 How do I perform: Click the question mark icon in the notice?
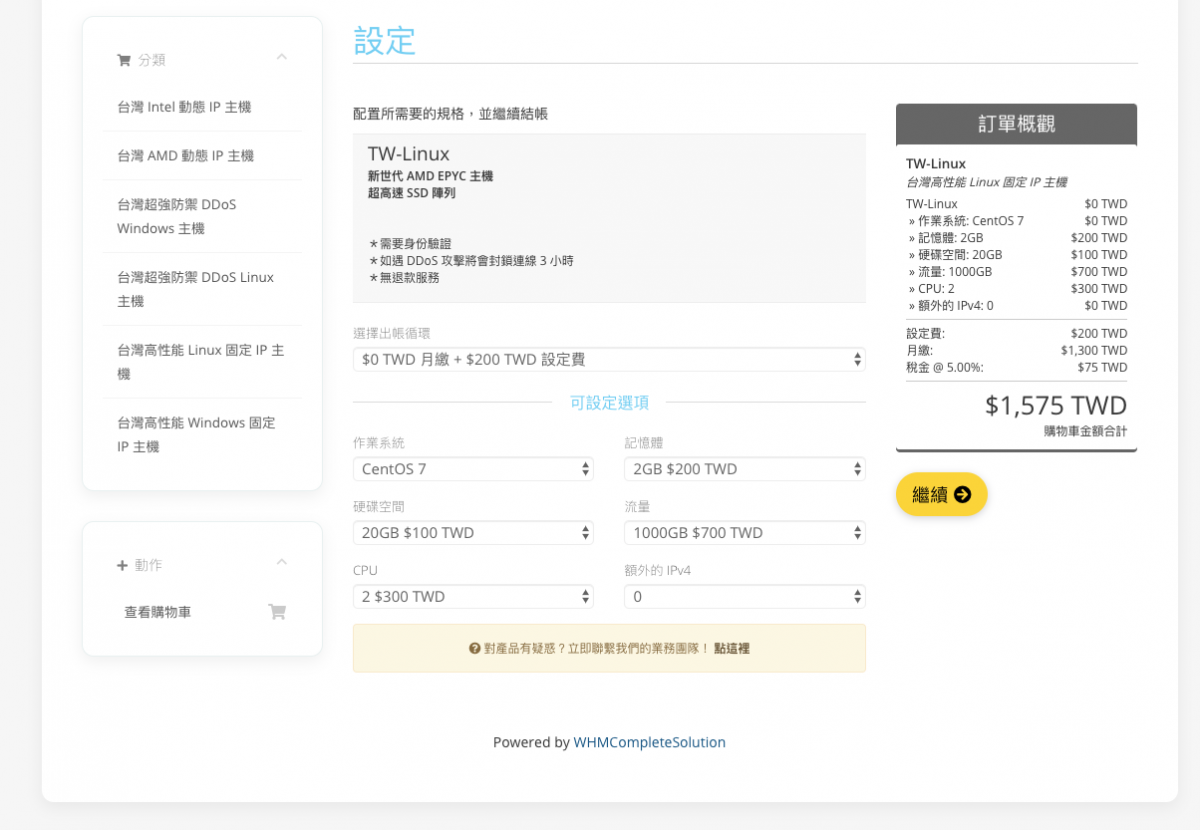tap(475, 648)
